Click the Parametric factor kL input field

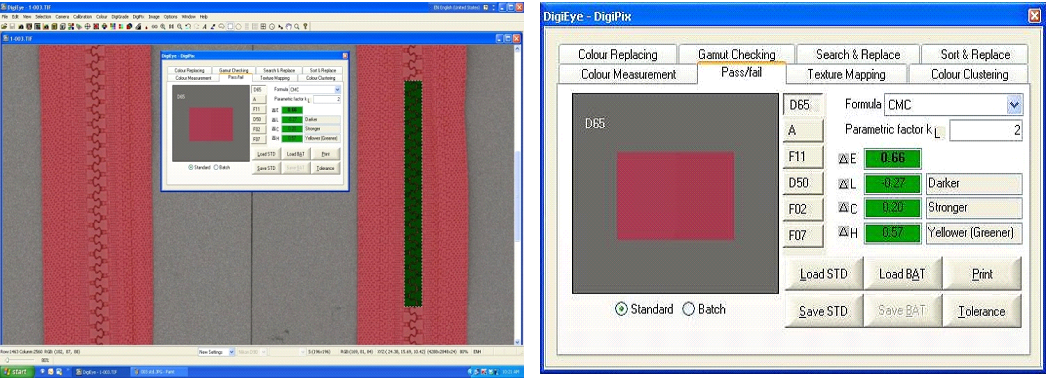[x=986, y=131]
